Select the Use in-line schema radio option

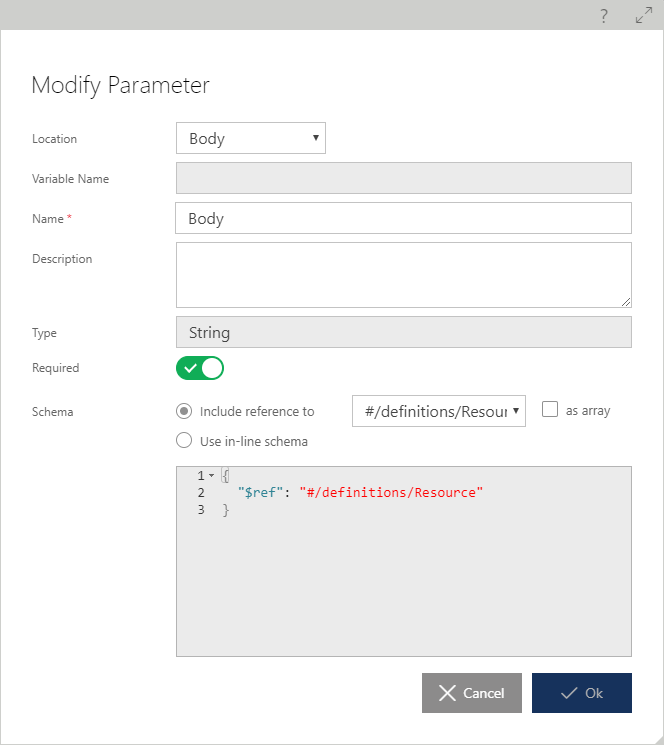click(184, 440)
